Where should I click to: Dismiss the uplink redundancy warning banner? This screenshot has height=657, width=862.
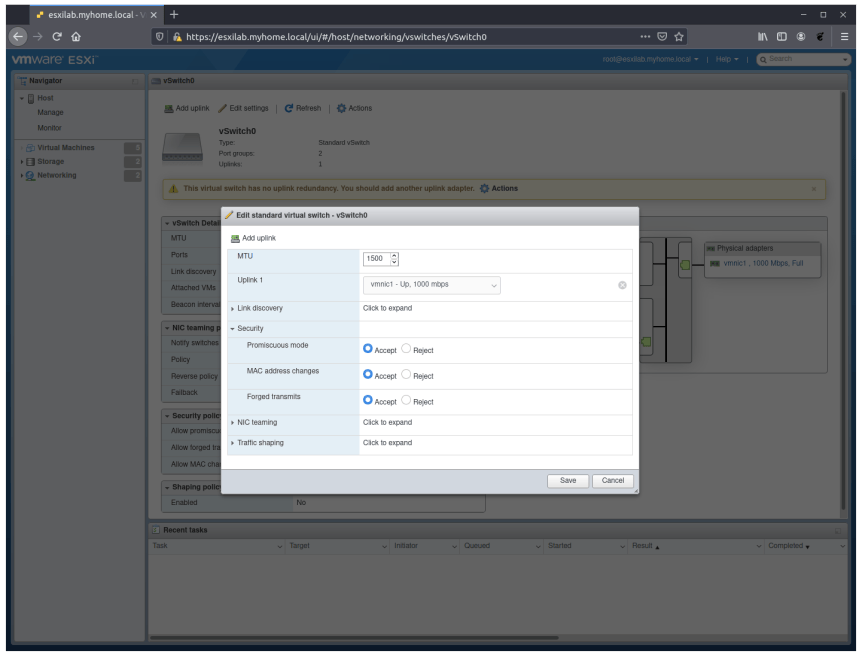(814, 189)
